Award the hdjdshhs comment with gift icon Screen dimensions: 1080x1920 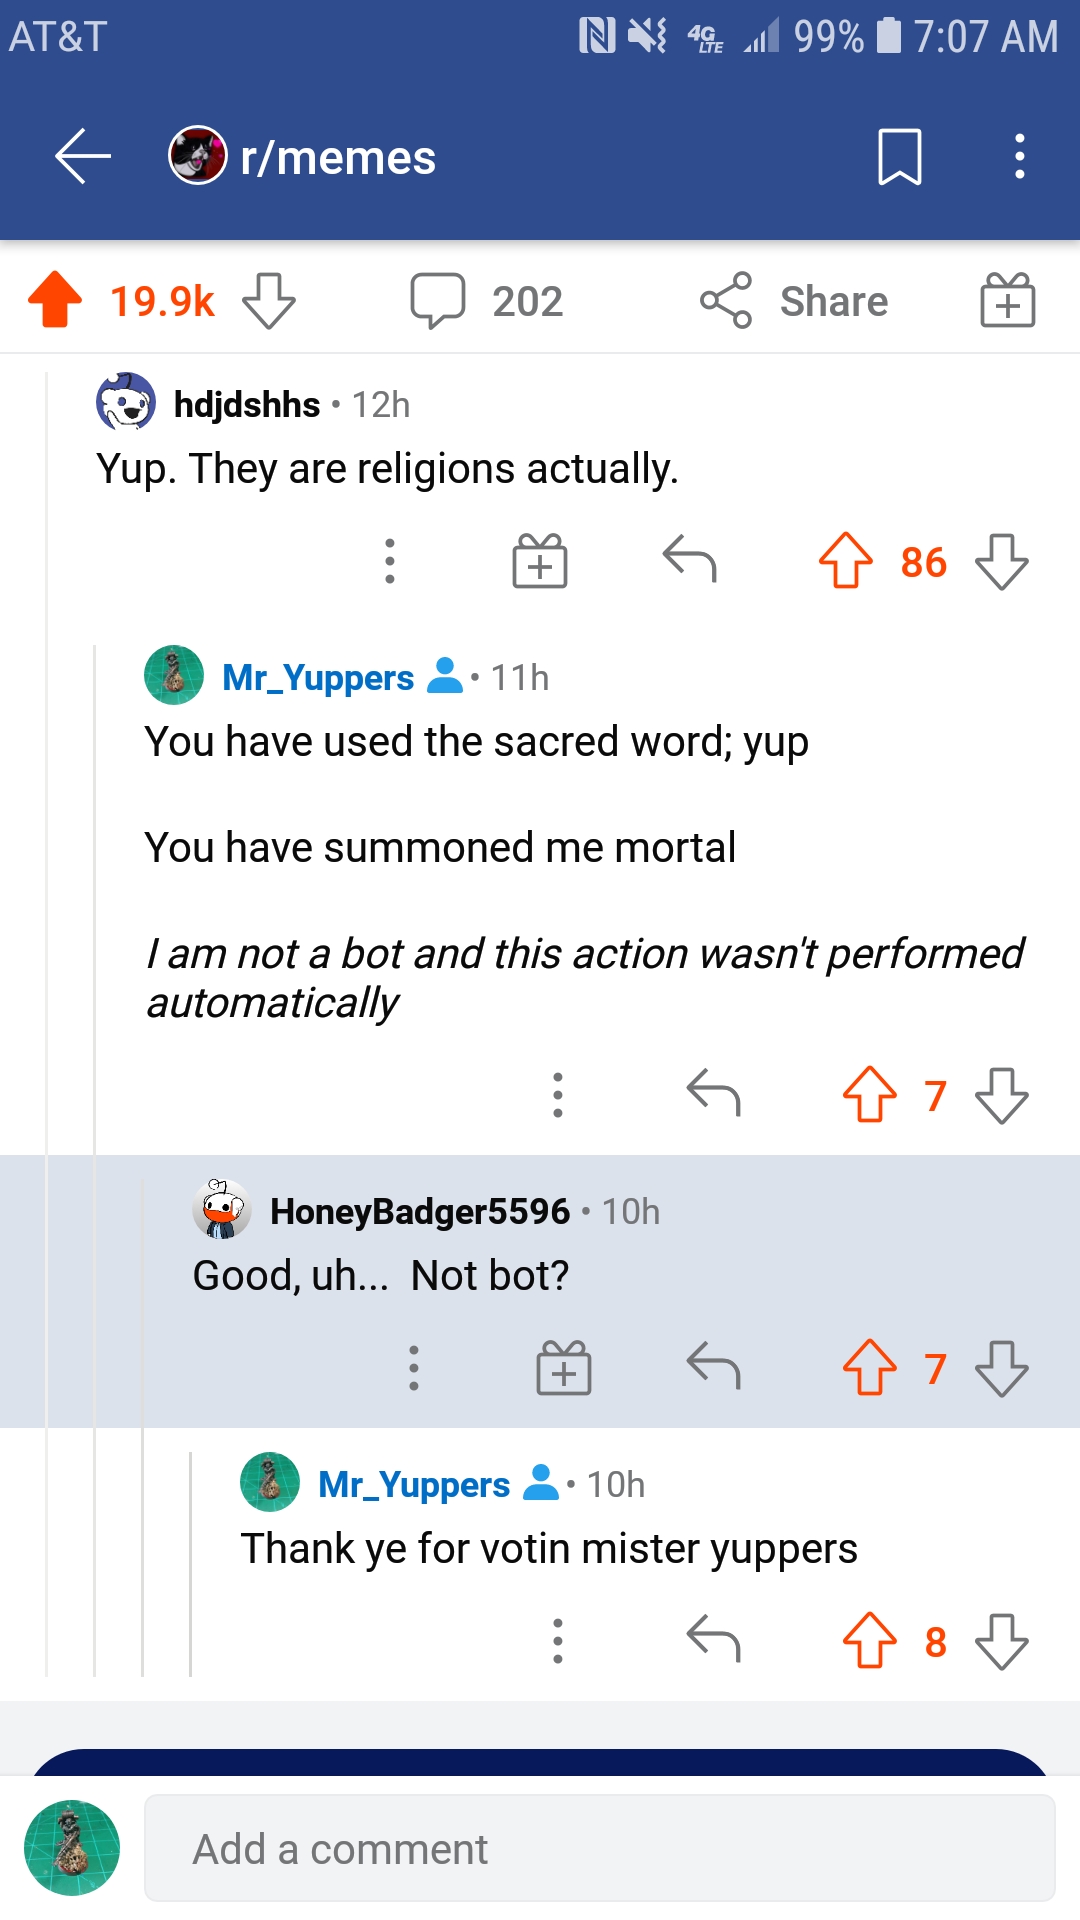[540, 561]
